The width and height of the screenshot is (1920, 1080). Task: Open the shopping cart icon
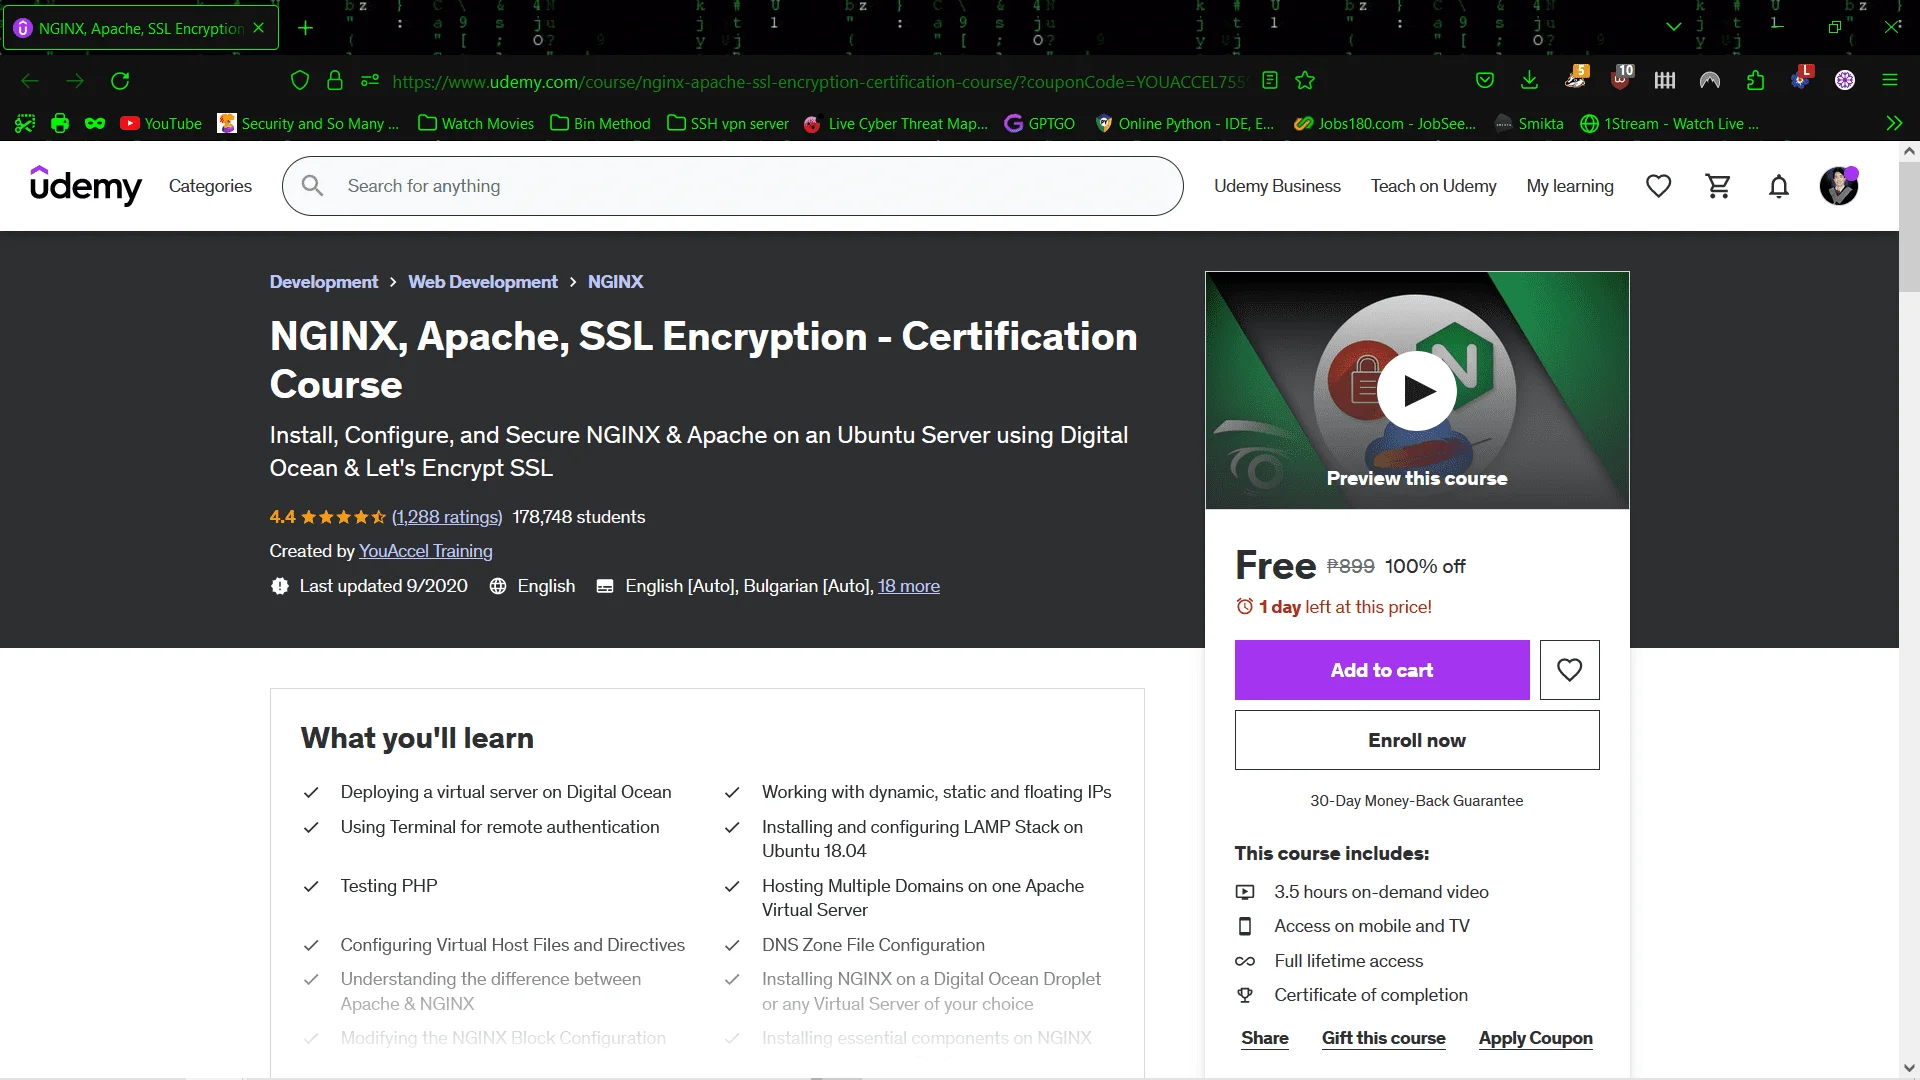[x=1718, y=186]
